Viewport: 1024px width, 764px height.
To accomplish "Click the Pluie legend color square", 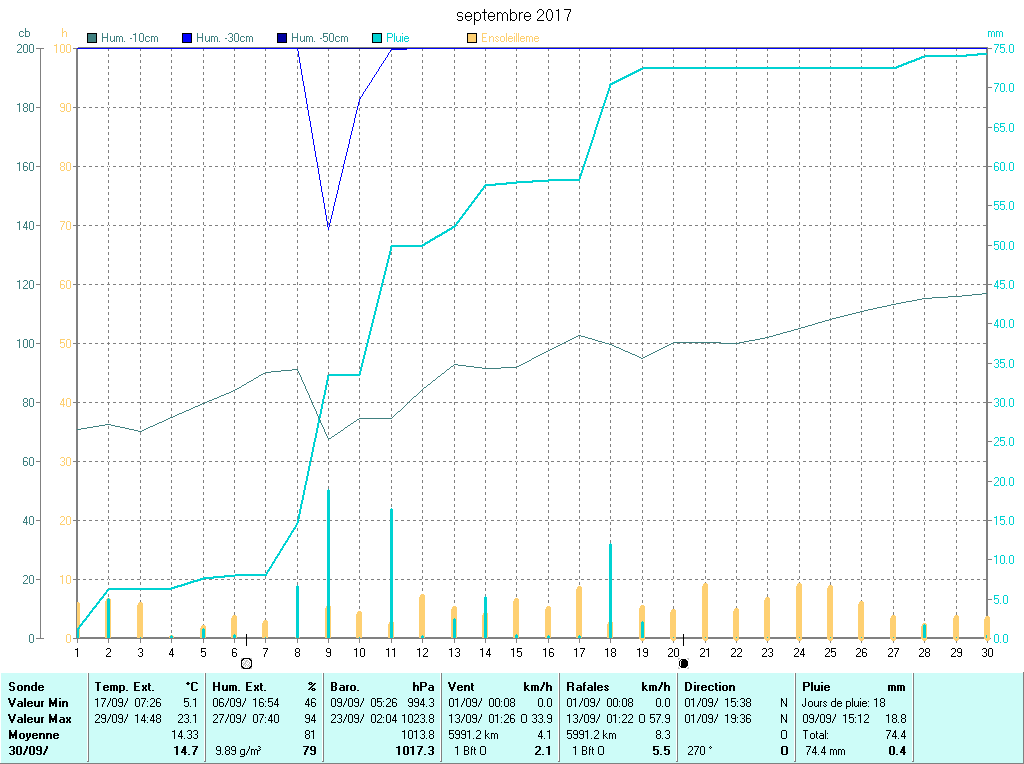I will [377, 39].
